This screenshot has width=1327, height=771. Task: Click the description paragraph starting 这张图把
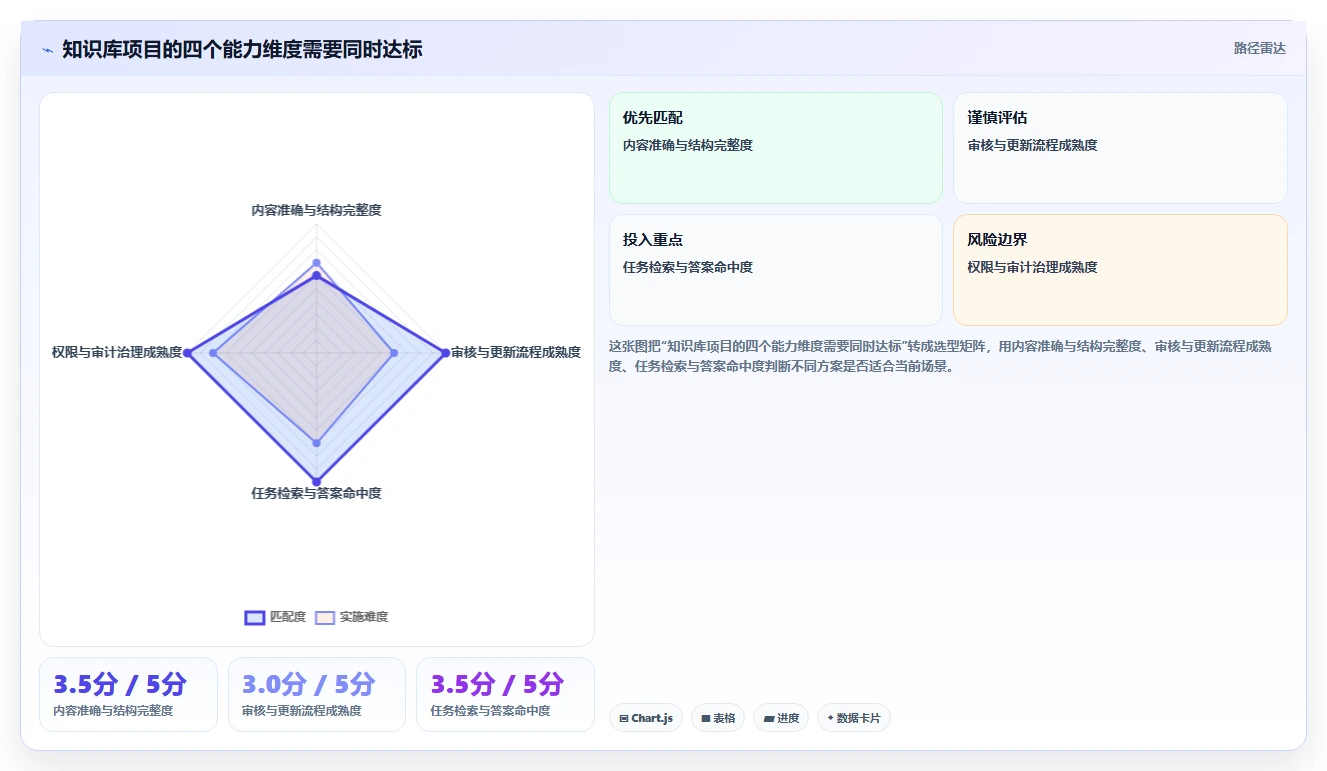tap(941, 356)
